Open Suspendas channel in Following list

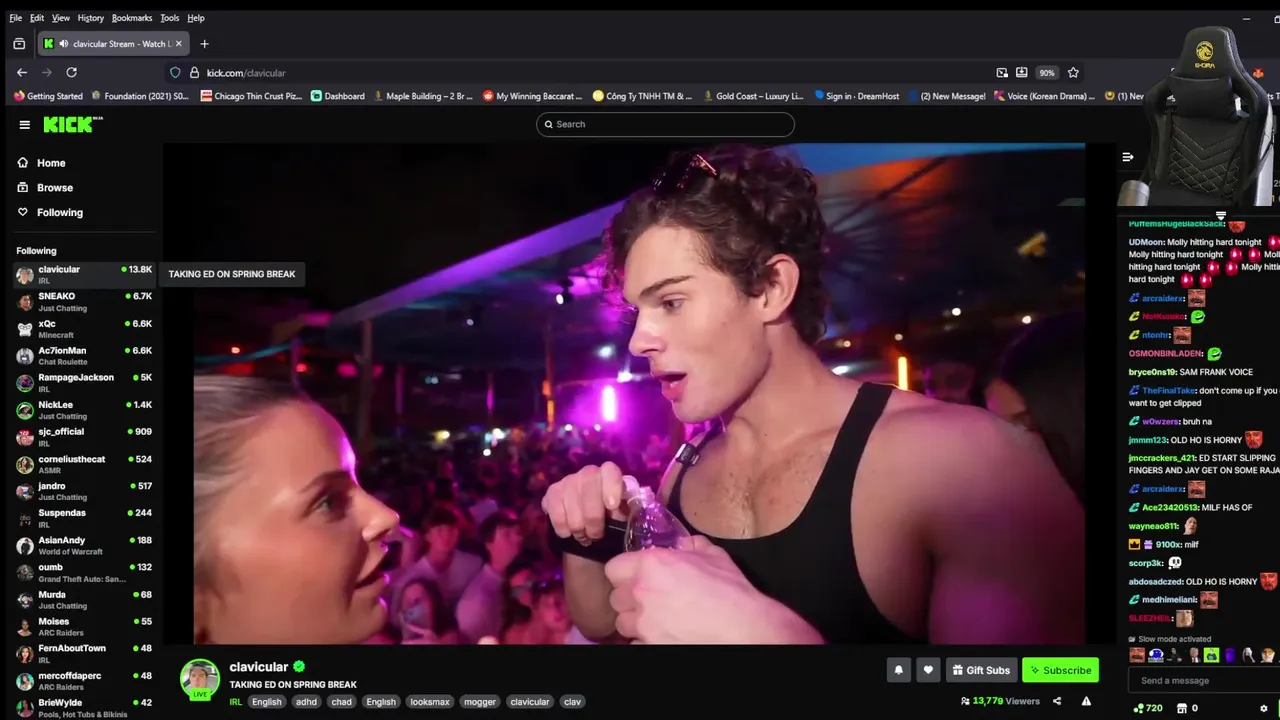pyautogui.click(x=84, y=518)
